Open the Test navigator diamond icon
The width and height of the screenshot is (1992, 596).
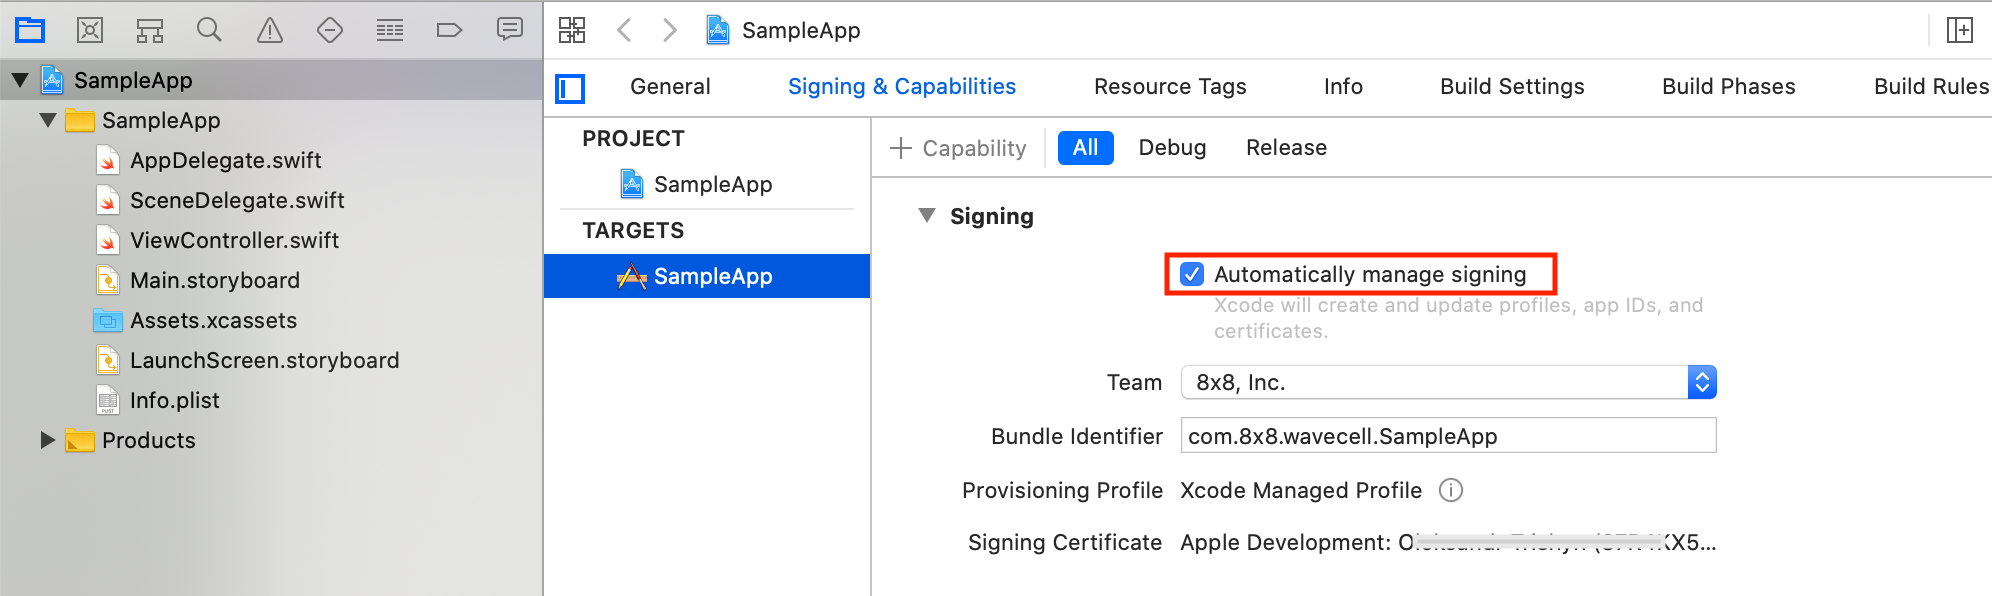[330, 30]
